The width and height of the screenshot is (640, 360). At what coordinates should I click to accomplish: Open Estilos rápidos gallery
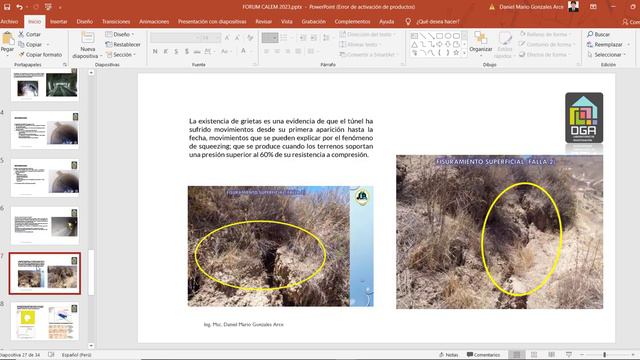tap(504, 45)
